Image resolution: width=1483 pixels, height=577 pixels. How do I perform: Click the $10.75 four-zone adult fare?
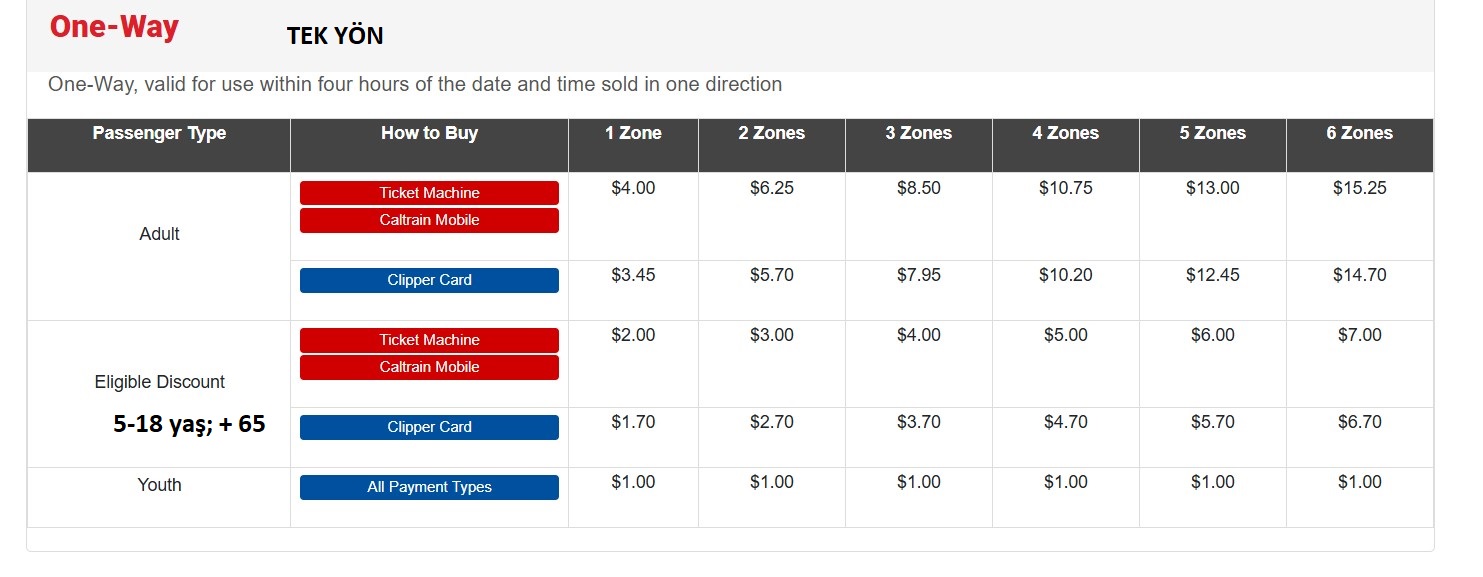coord(1065,188)
